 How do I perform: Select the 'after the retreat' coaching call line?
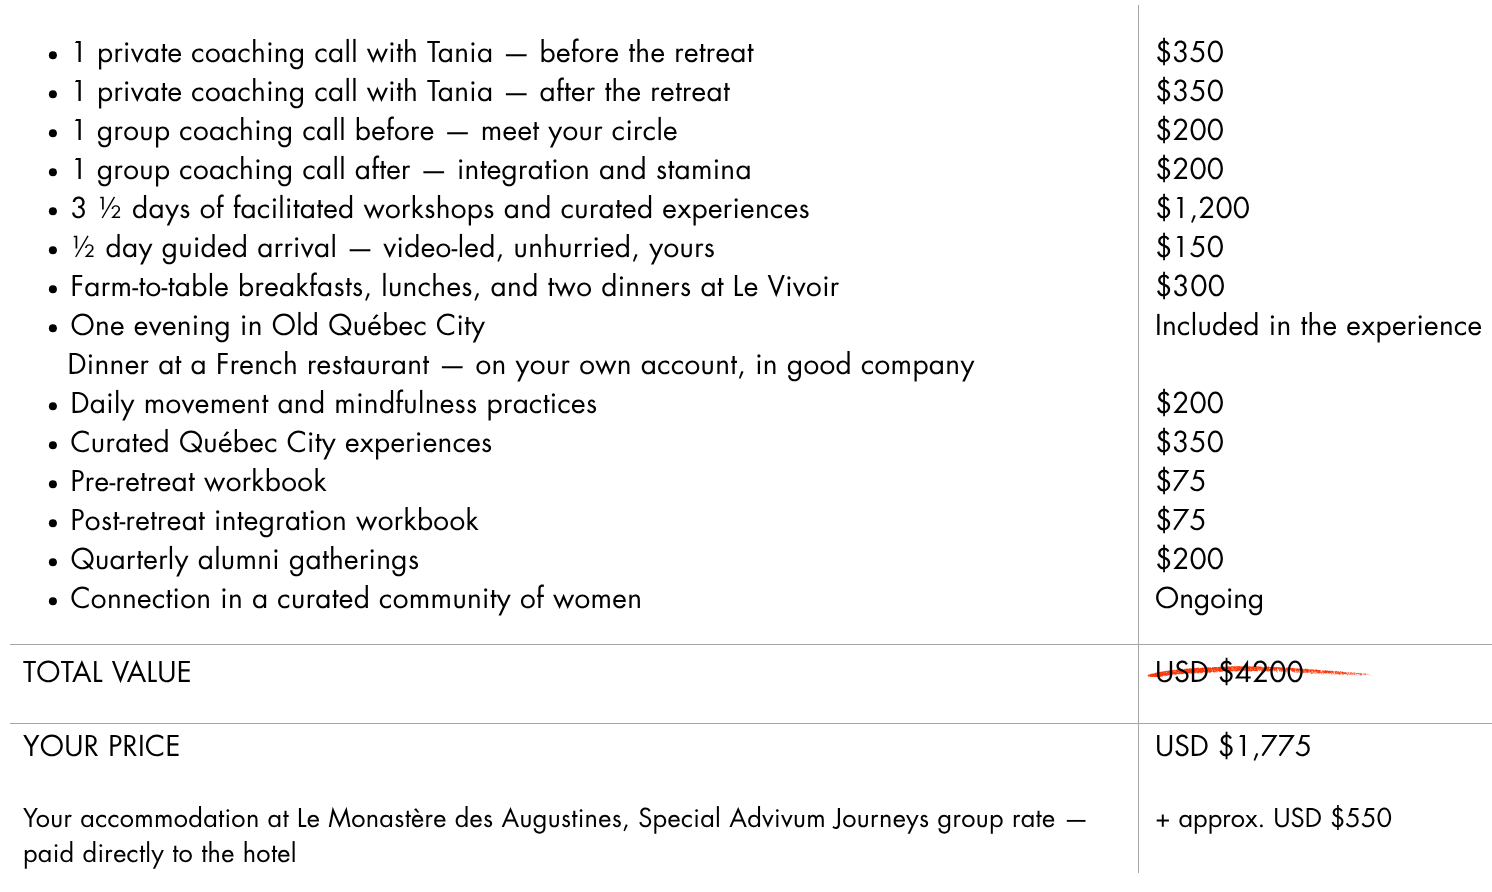coord(400,92)
